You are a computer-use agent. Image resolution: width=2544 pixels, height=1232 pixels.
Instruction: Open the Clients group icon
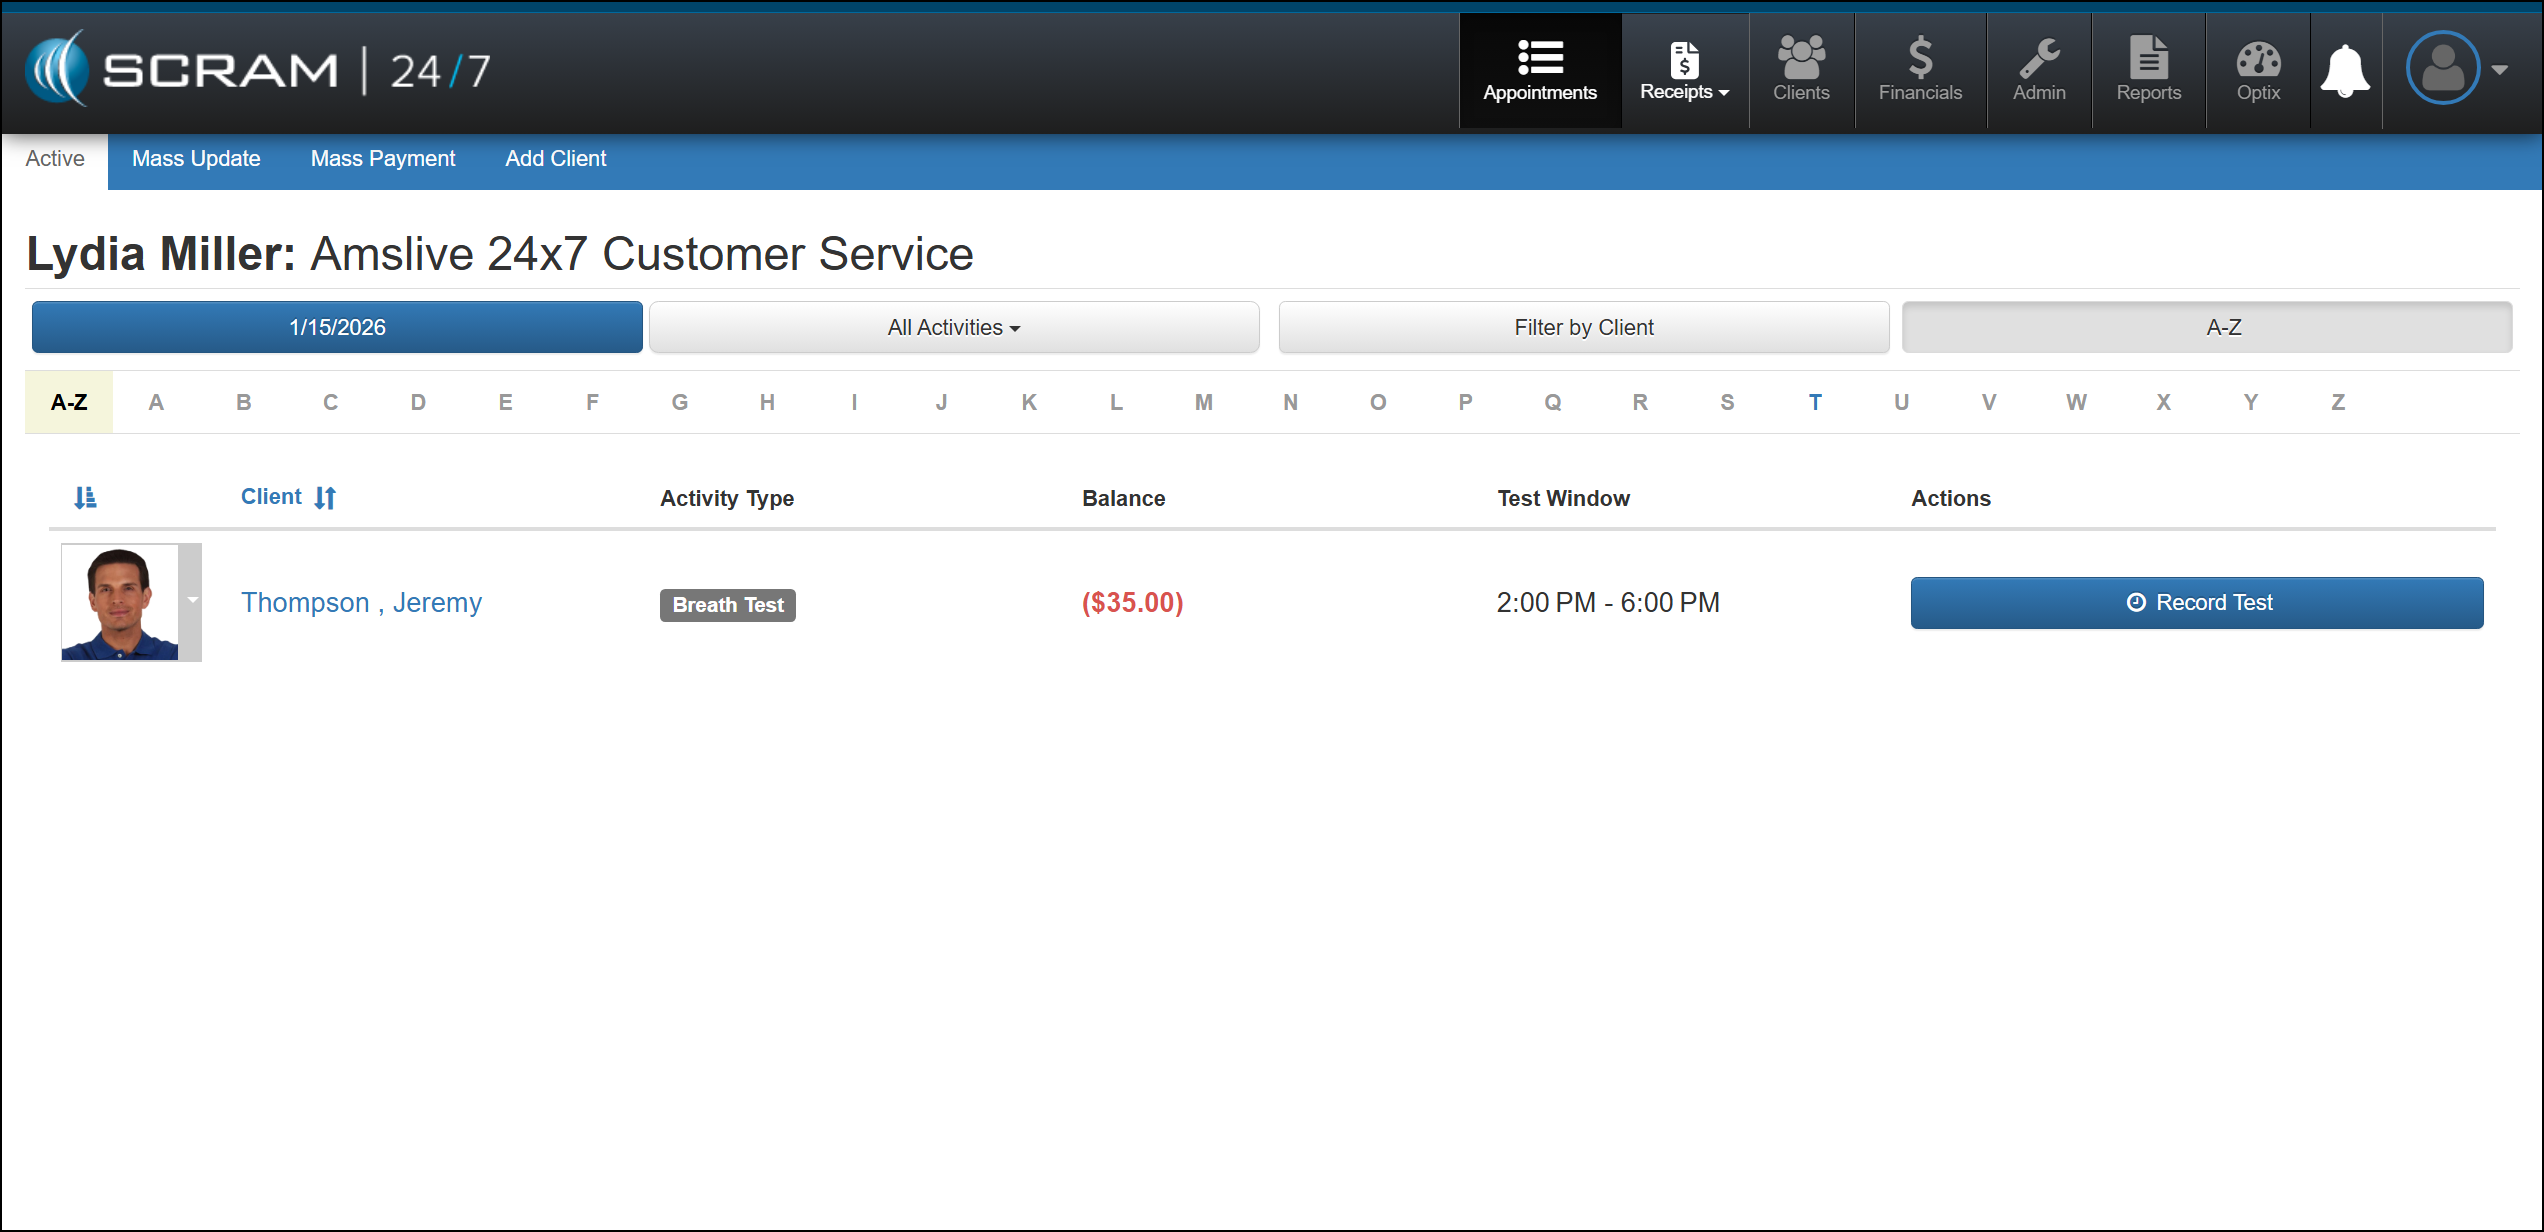[x=1800, y=58]
